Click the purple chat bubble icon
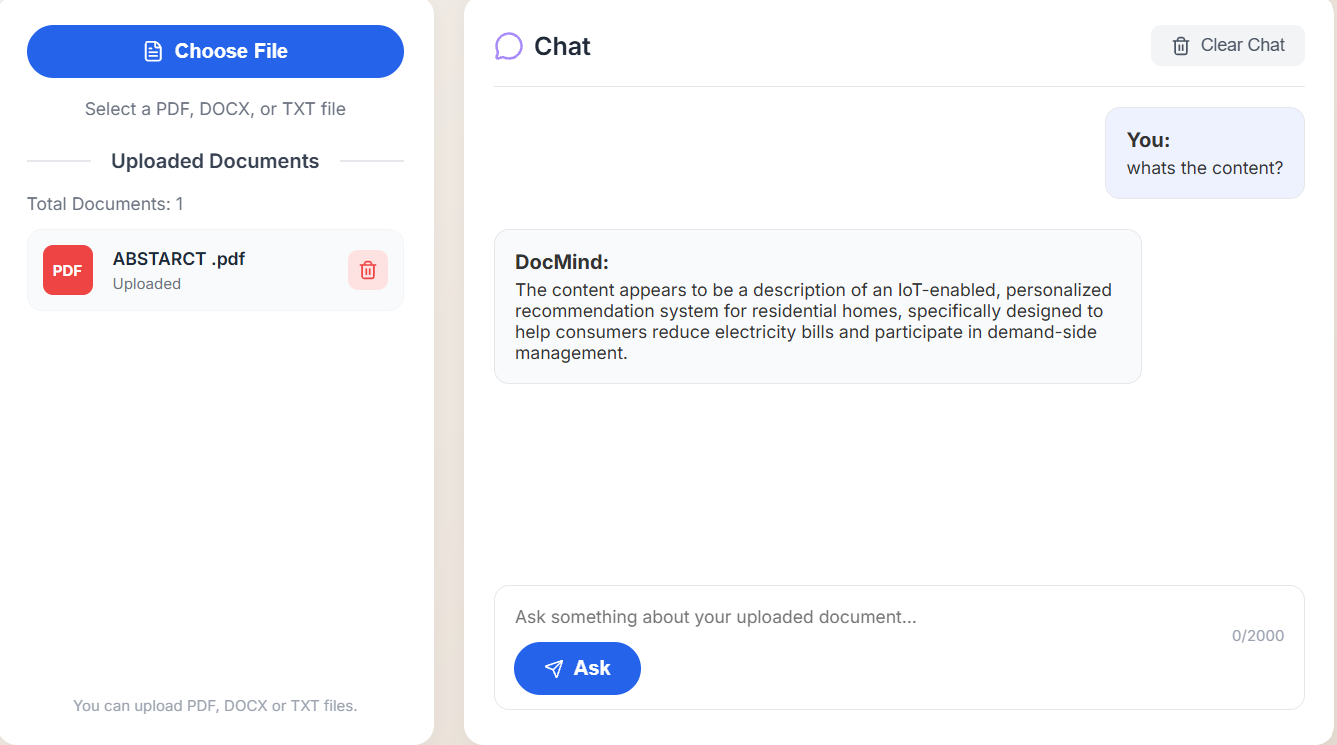The height and width of the screenshot is (745, 1337). (x=509, y=46)
